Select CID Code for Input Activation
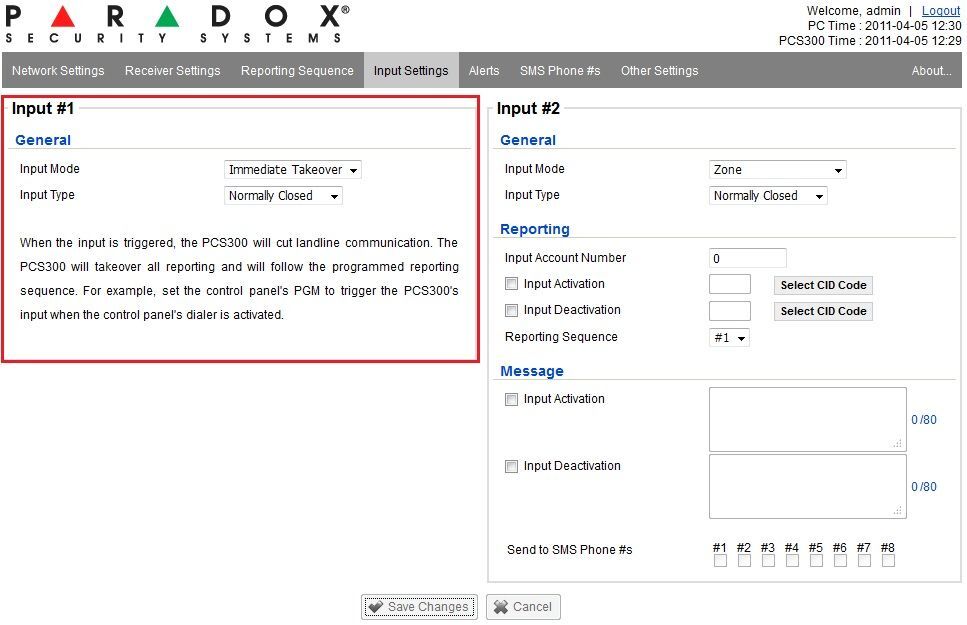967x625 pixels. coord(823,285)
